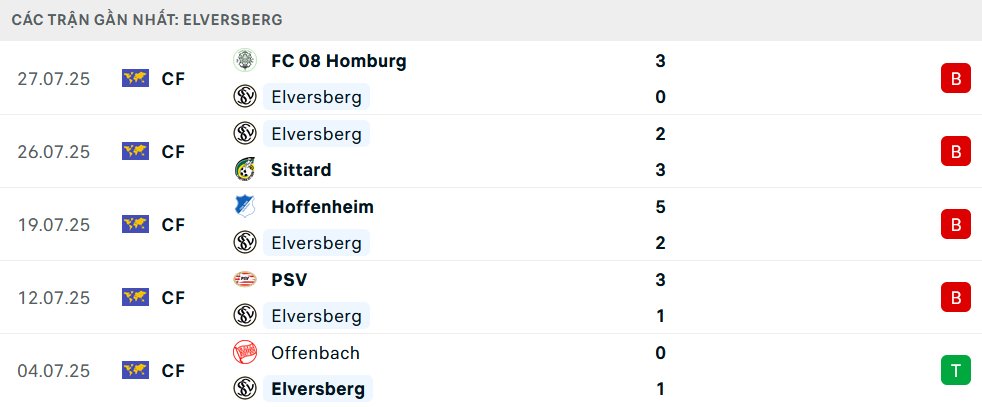Click Elversberg crest in 27.07.25 match
The image size is (982, 407).
click(245, 97)
